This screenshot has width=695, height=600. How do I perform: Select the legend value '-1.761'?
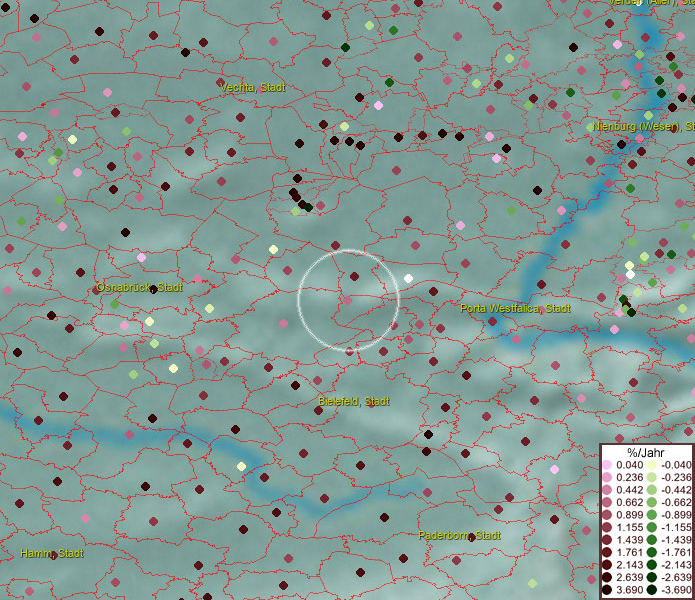pyautogui.click(x=676, y=553)
